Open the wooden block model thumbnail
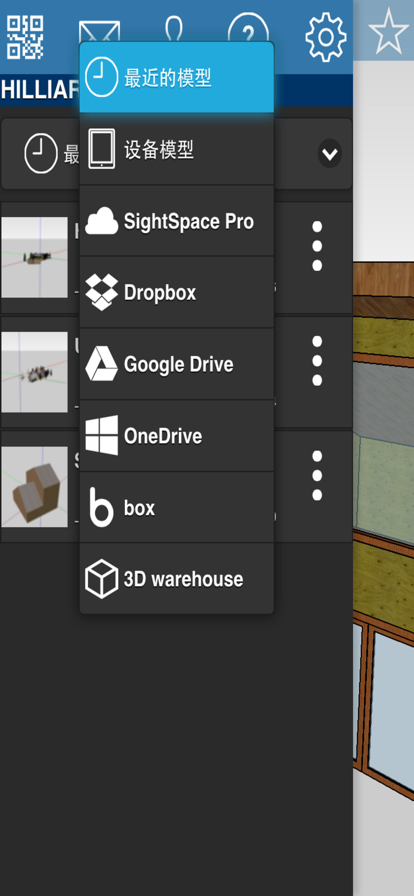 tap(34, 487)
